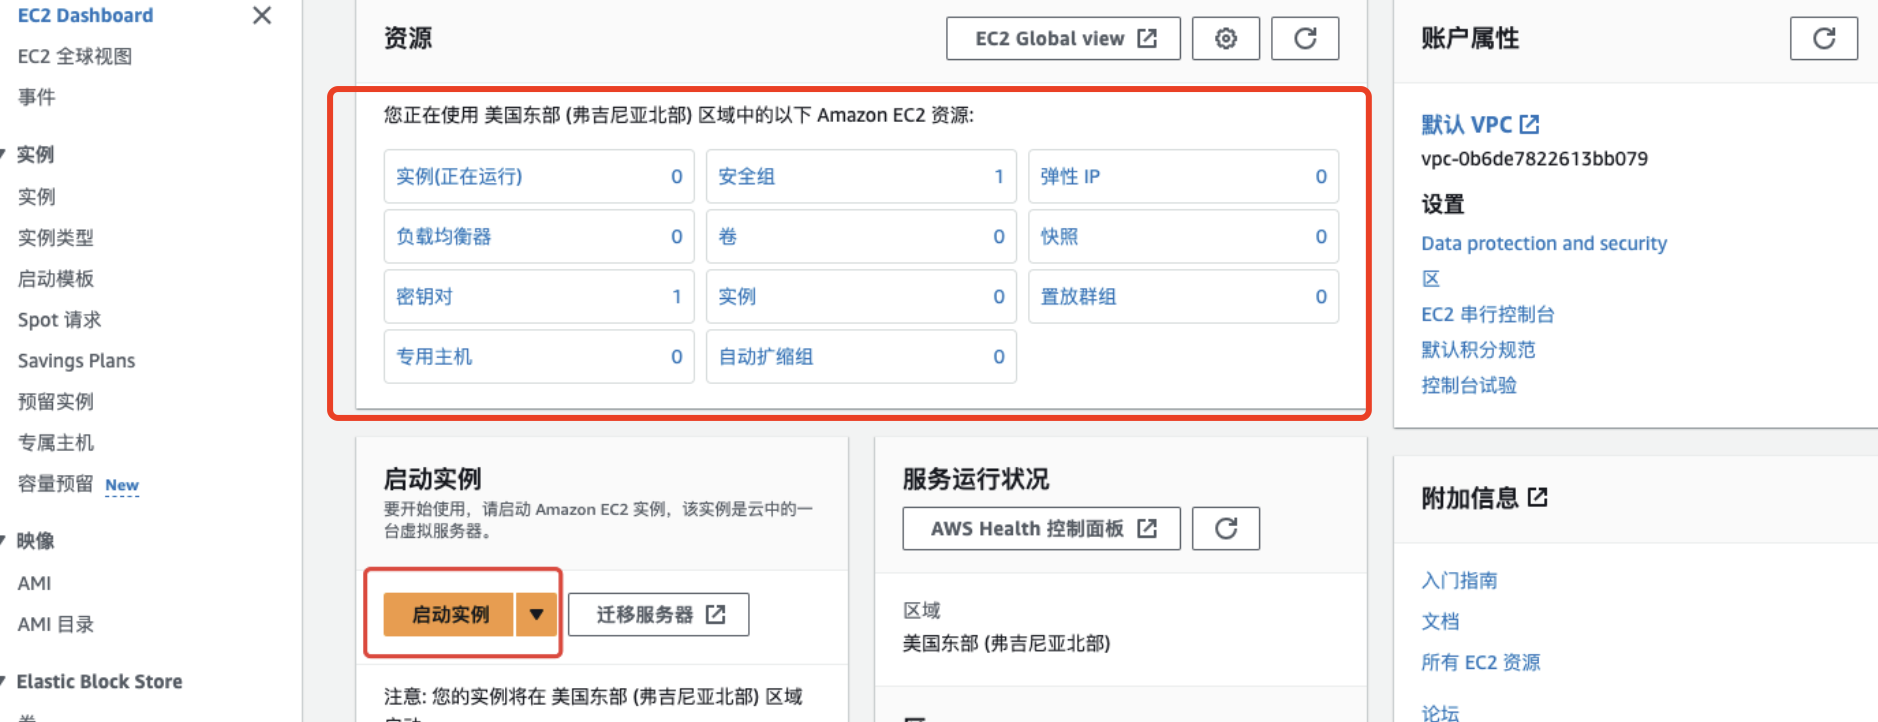Open Data protection and security link
Viewport: 1878px width, 722px height.
(1544, 243)
